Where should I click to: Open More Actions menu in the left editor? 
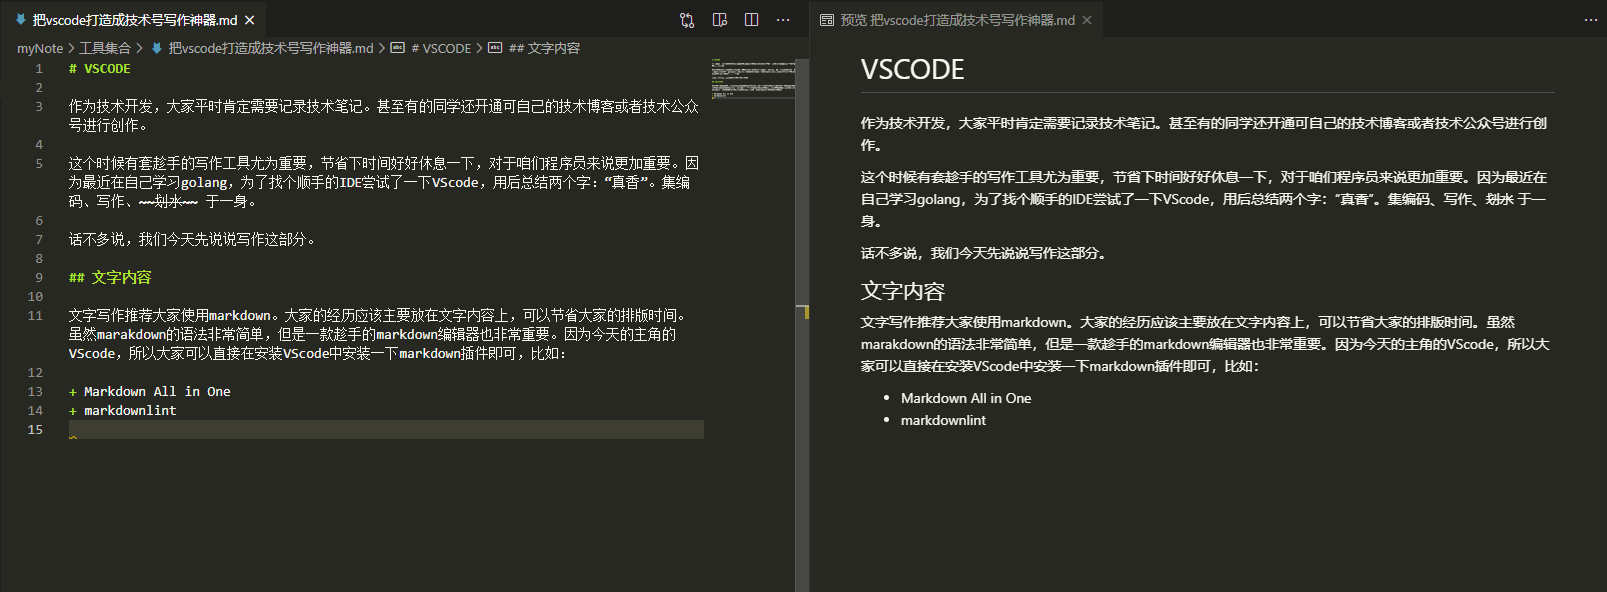783,20
